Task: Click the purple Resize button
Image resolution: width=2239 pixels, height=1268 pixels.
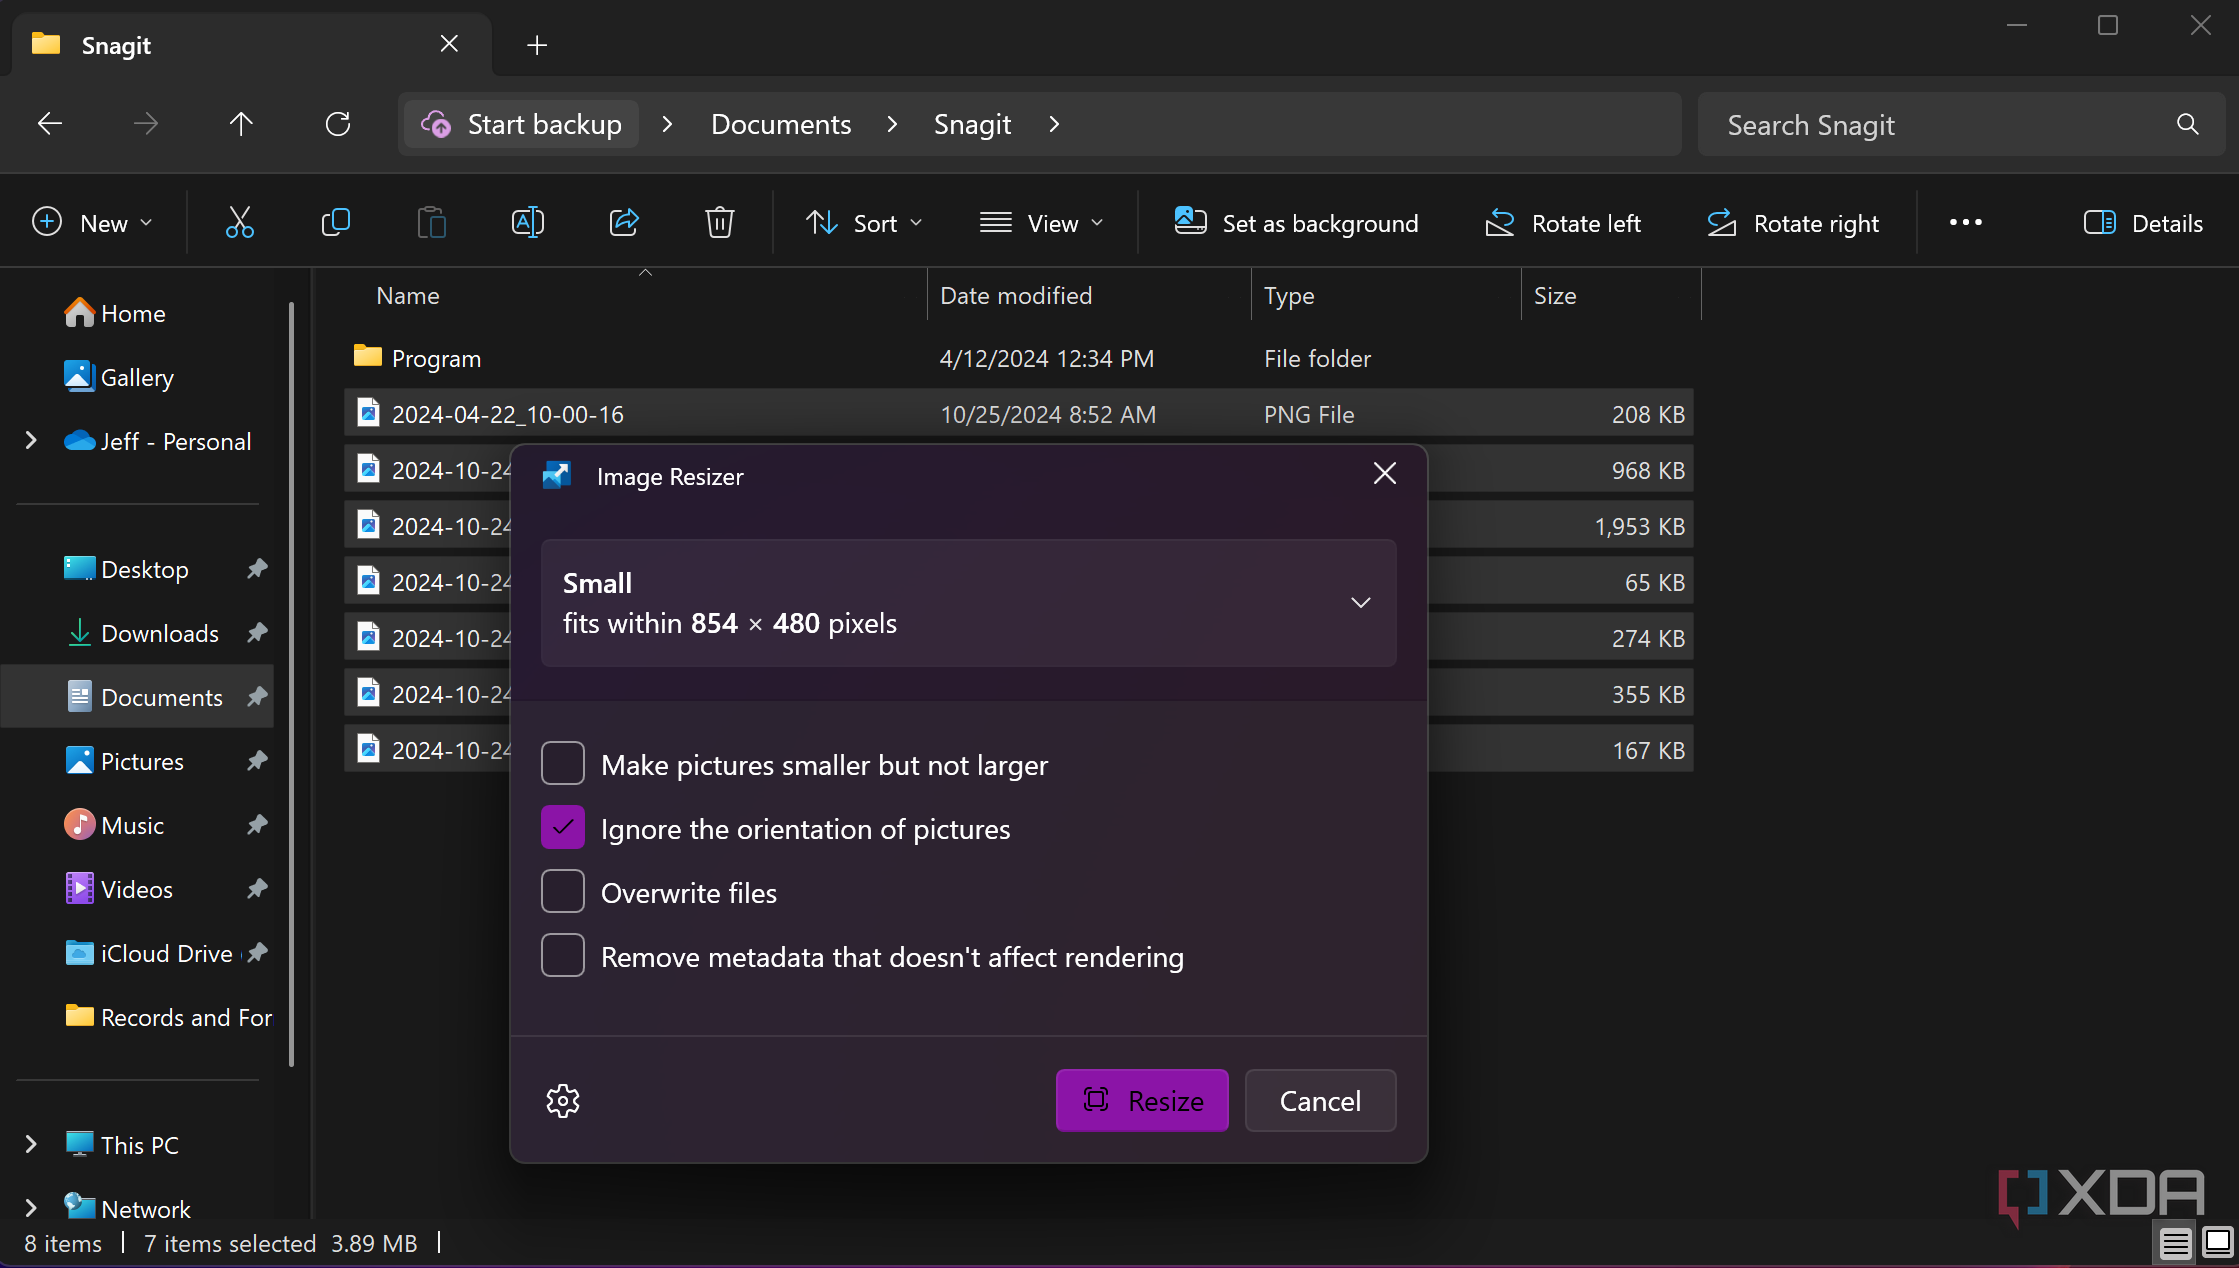Action: (x=1142, y=1101)
